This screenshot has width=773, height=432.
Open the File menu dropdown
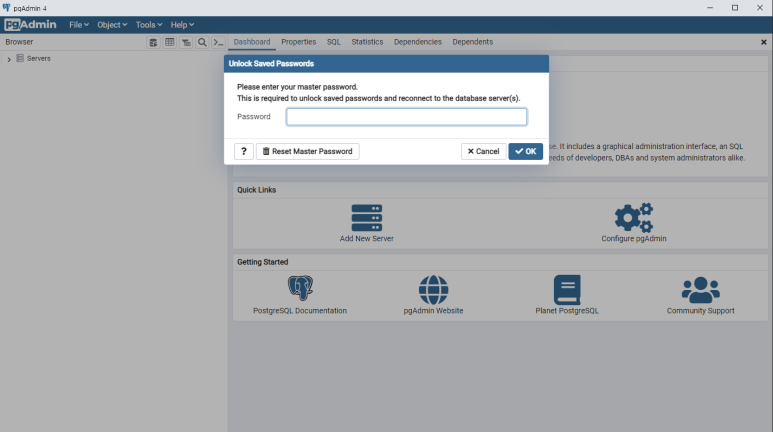click(x=79, y=24)
